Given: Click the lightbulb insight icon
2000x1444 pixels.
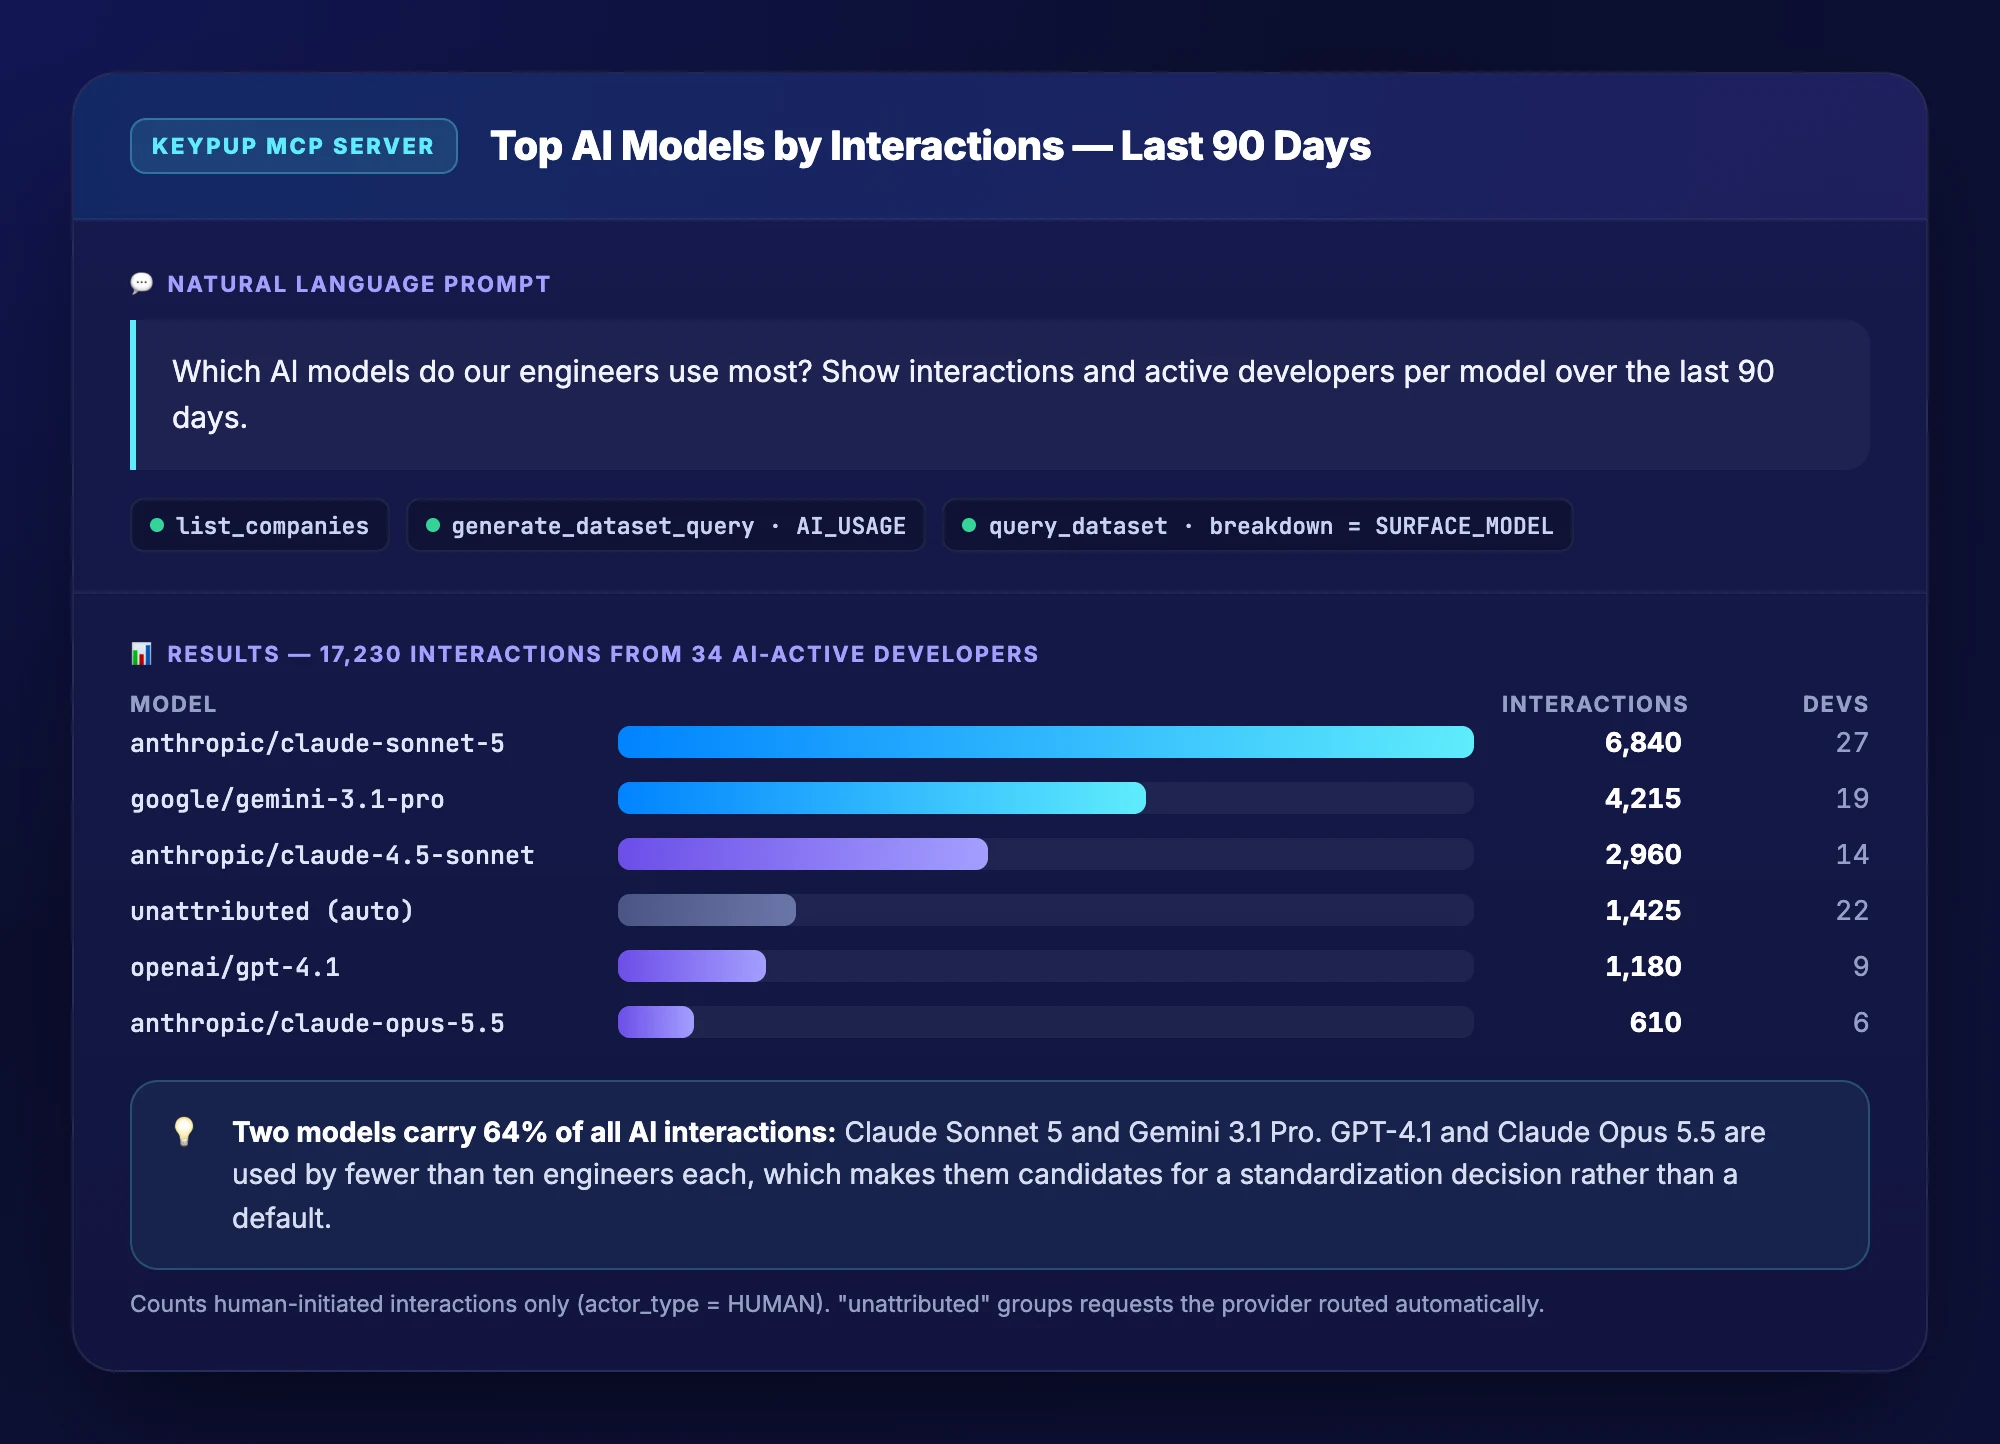Looking at the screenshot, I should (x=184, y=1132).
